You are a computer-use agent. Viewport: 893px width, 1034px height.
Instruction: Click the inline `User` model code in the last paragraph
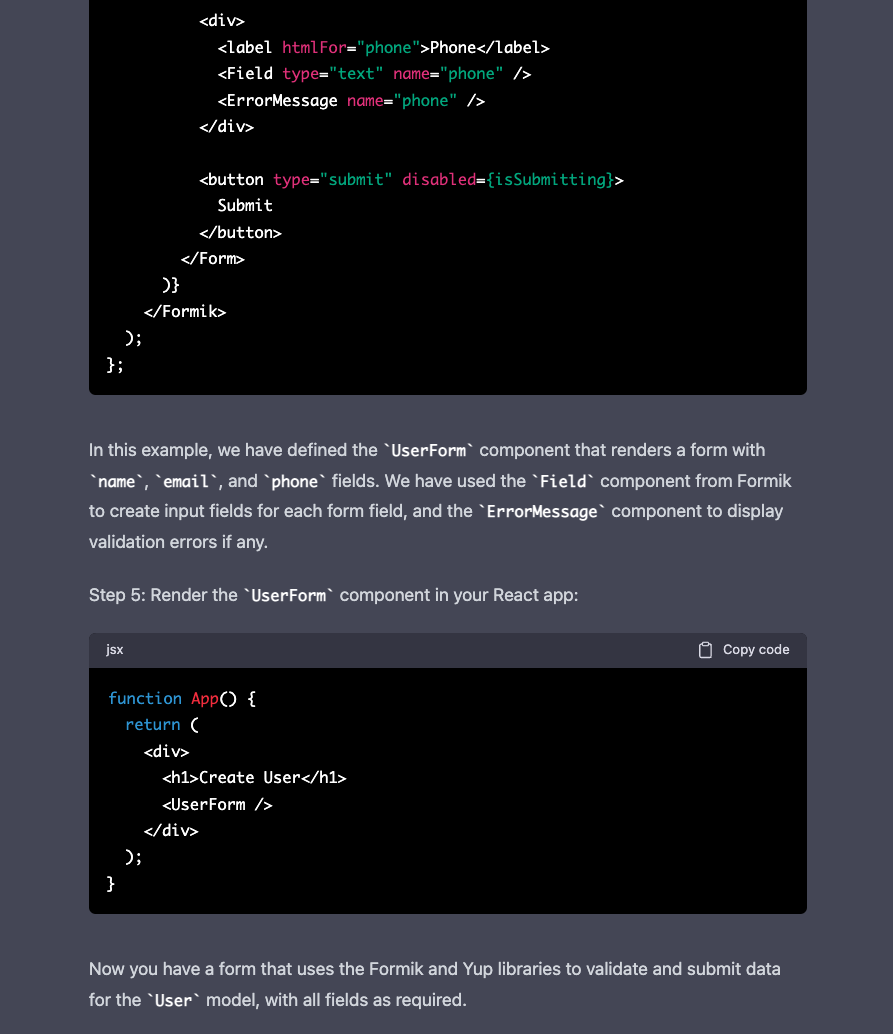tap(173, 1000)
